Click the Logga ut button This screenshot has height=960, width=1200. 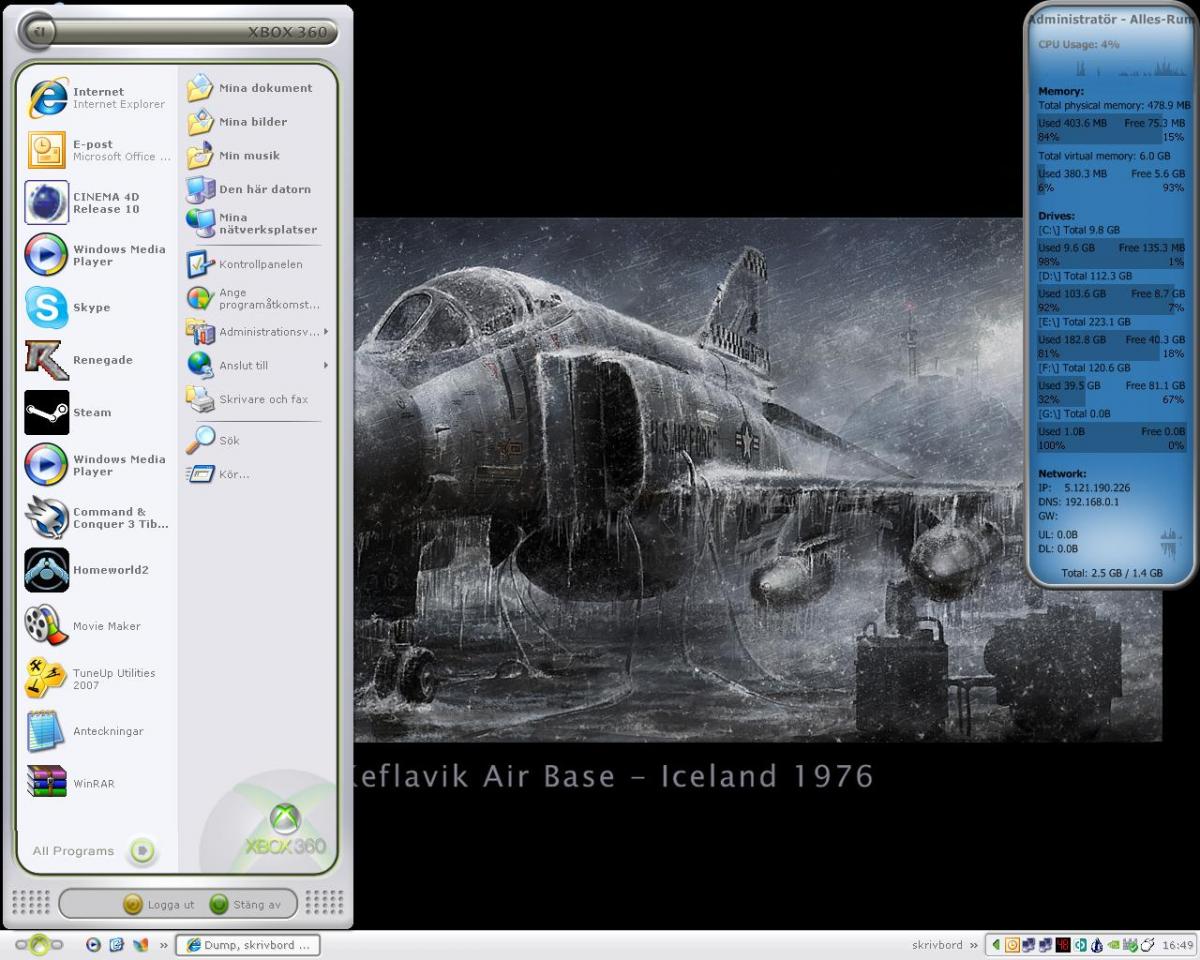click(159, 905)
